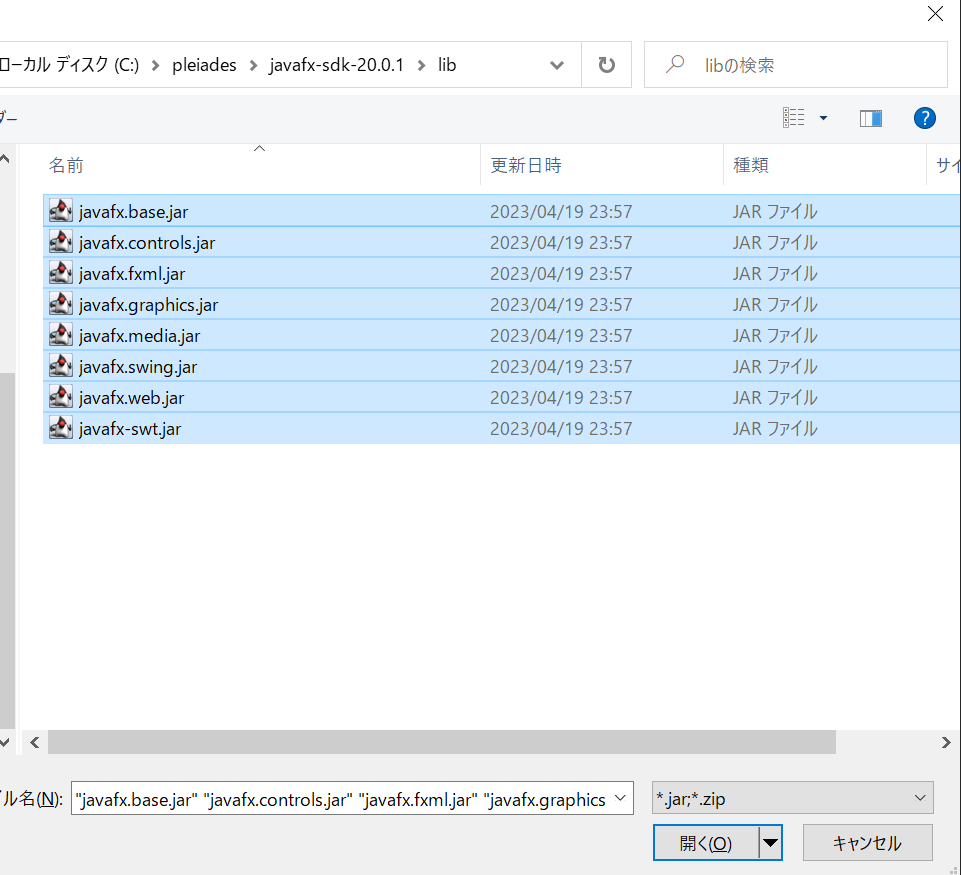Refresh the lib folder view

coord(606,64)
